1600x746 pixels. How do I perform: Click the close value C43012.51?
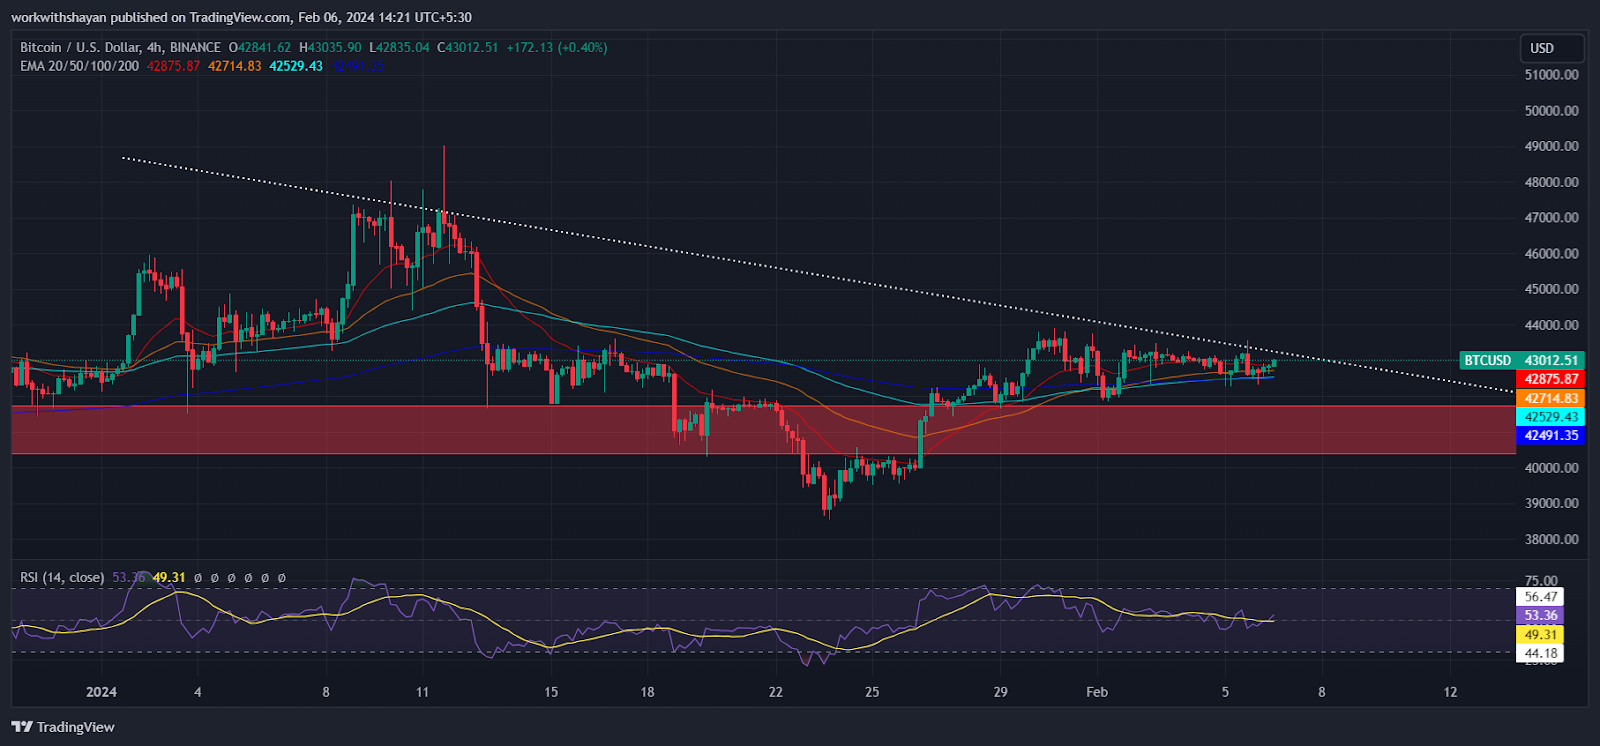pyautogui.click(x=467, y=47)
